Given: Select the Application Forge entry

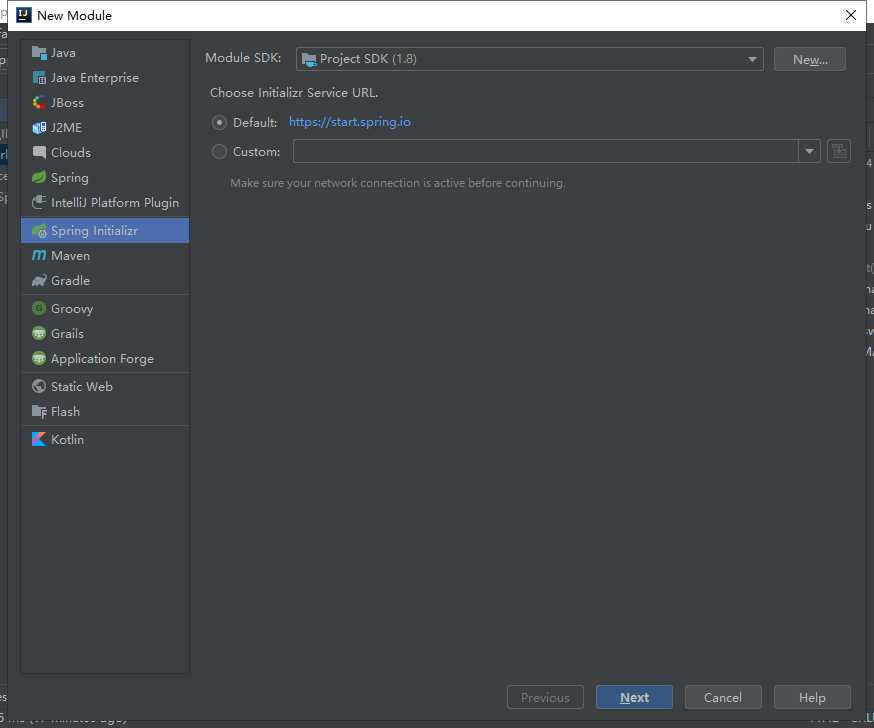Looking at the screenshot, I should [105, 358].
